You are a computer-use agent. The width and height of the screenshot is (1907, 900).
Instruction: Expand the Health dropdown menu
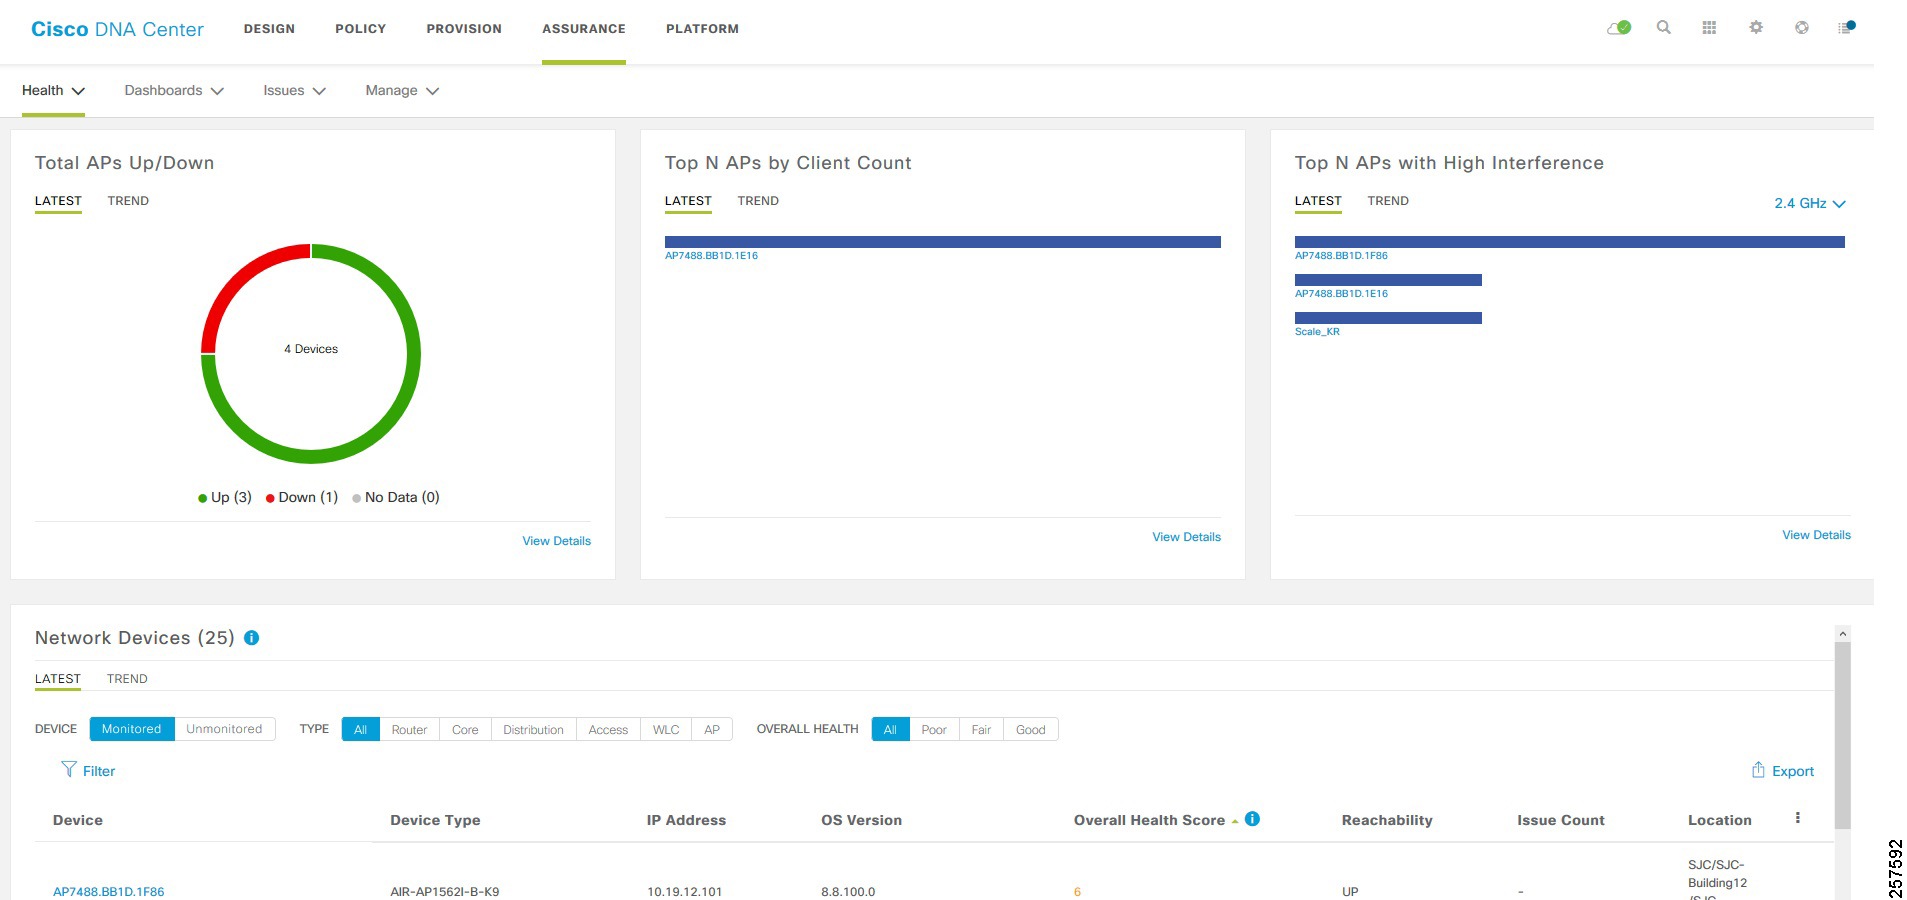coord(53,90)
